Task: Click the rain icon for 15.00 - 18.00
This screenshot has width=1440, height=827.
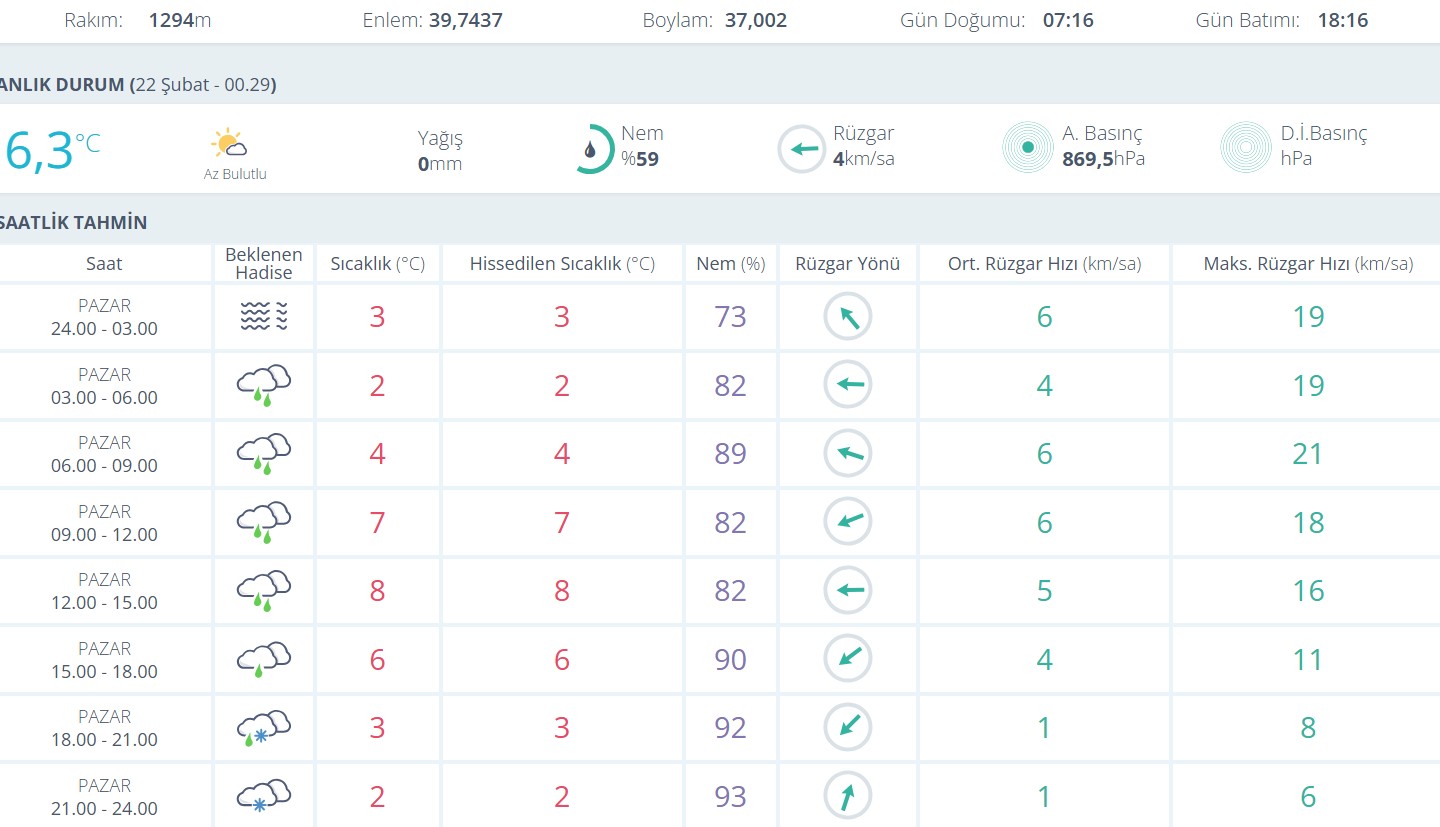Action: pyautogui.click(x=264, y=660)
